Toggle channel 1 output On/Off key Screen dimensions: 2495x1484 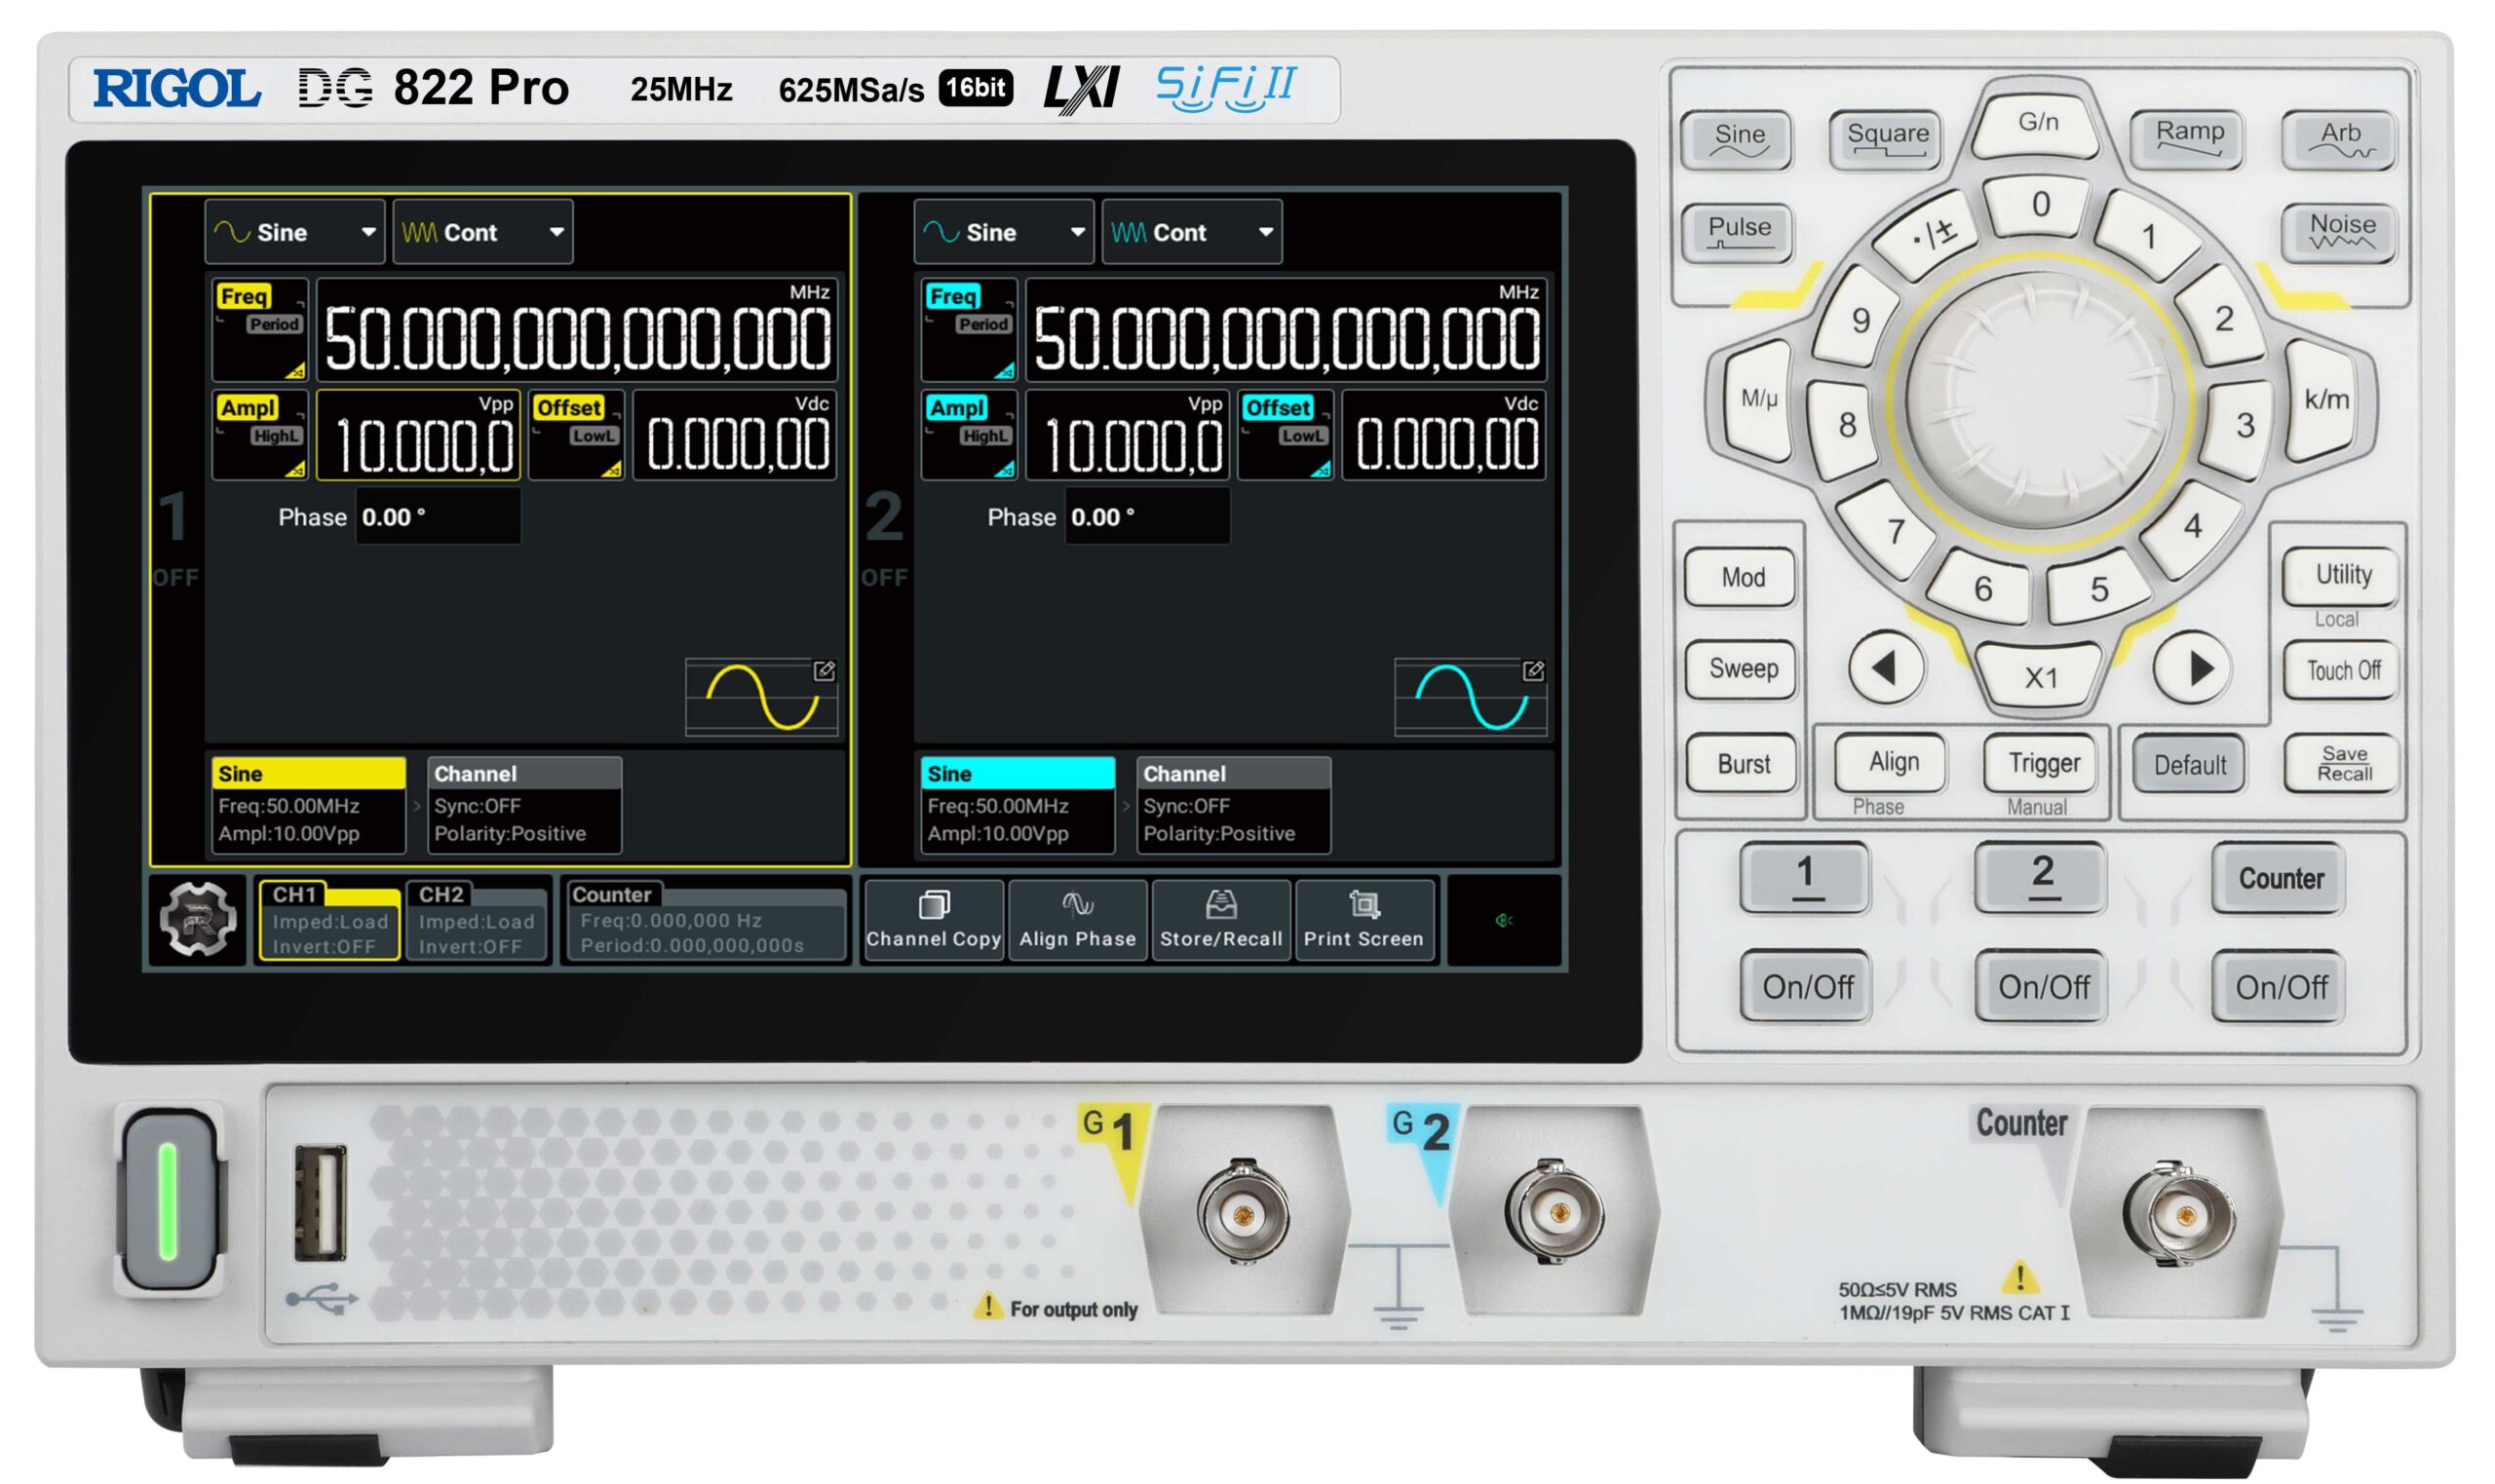point(1806,986)
